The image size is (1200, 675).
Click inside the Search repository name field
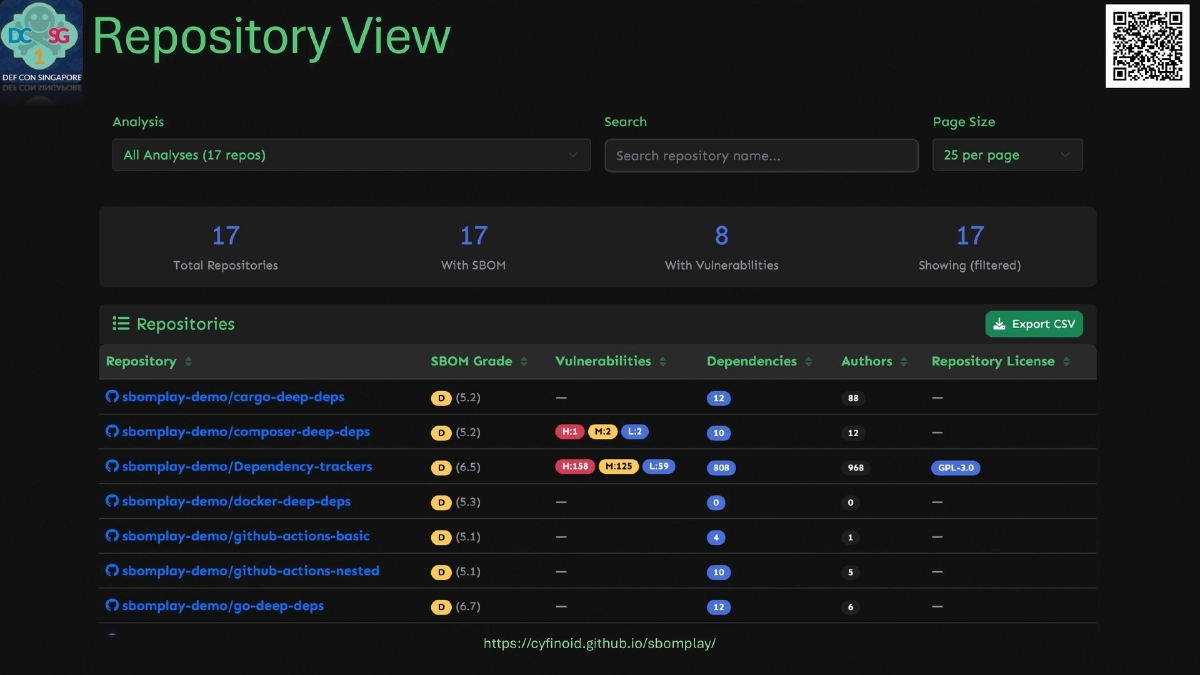point(761,155)
